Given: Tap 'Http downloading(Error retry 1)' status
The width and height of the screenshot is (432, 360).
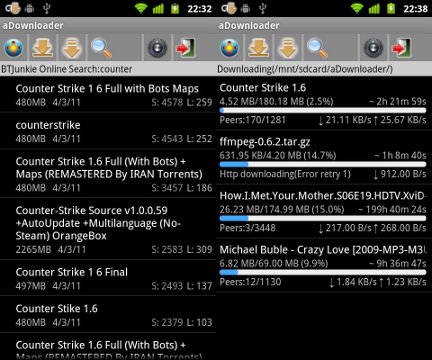Looking at the screenshot, I should [x=285, y=174].
